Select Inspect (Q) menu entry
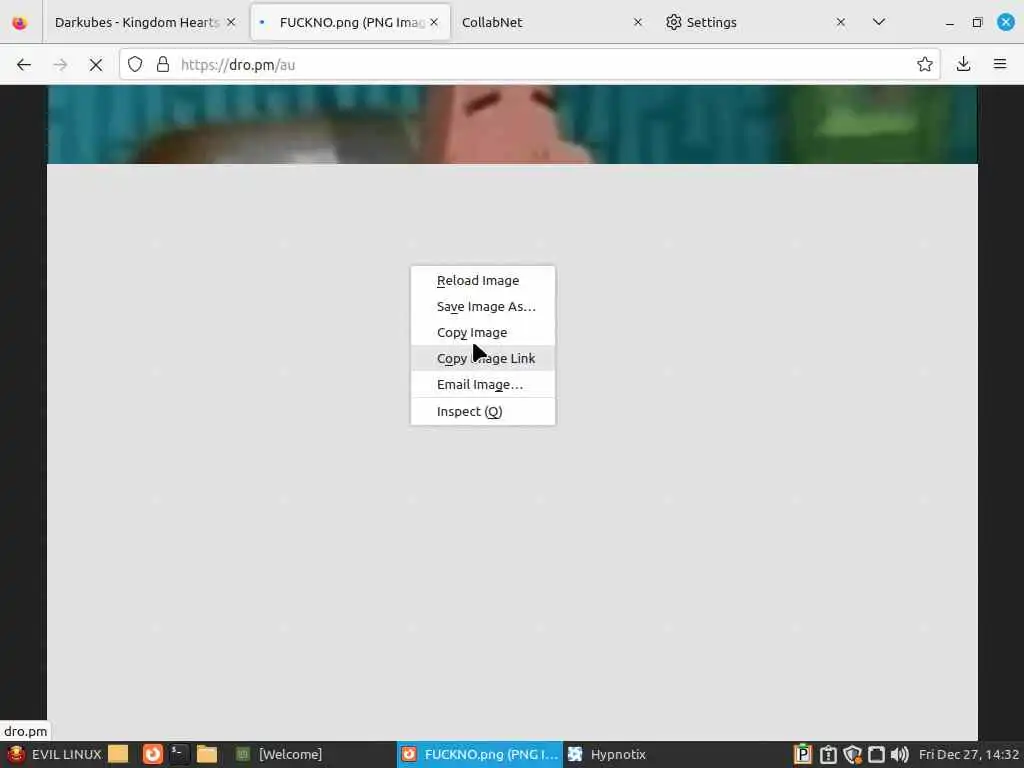Viewport: 1024px width, 768px height. (x=483, y=411)
